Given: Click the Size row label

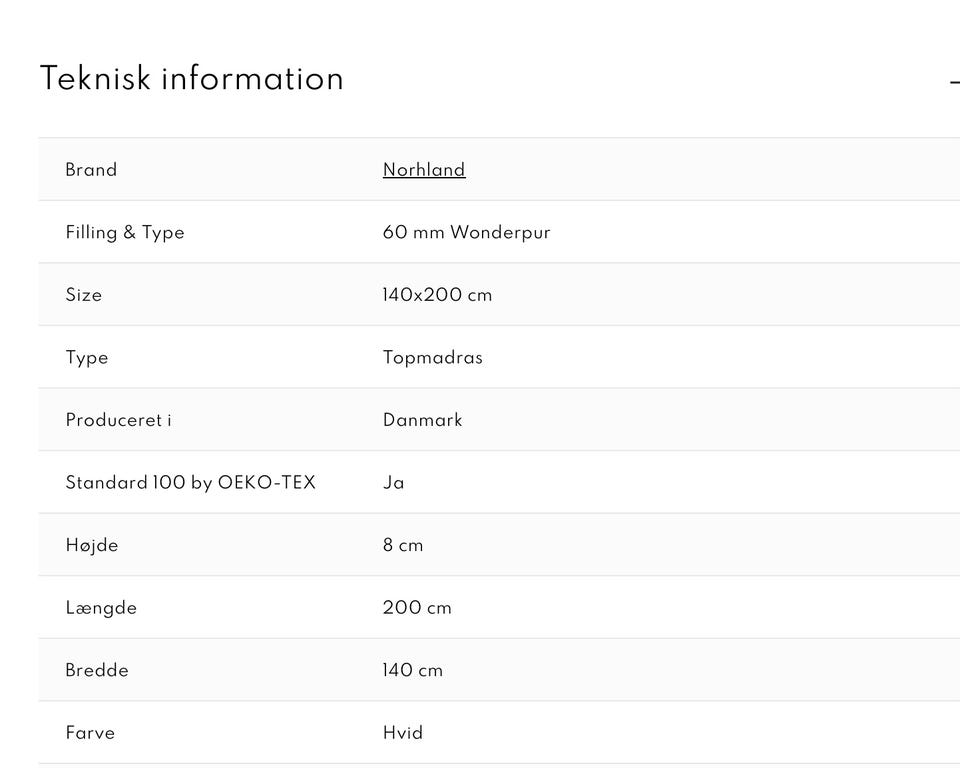Looking at the screenshot, I should 84,295.
